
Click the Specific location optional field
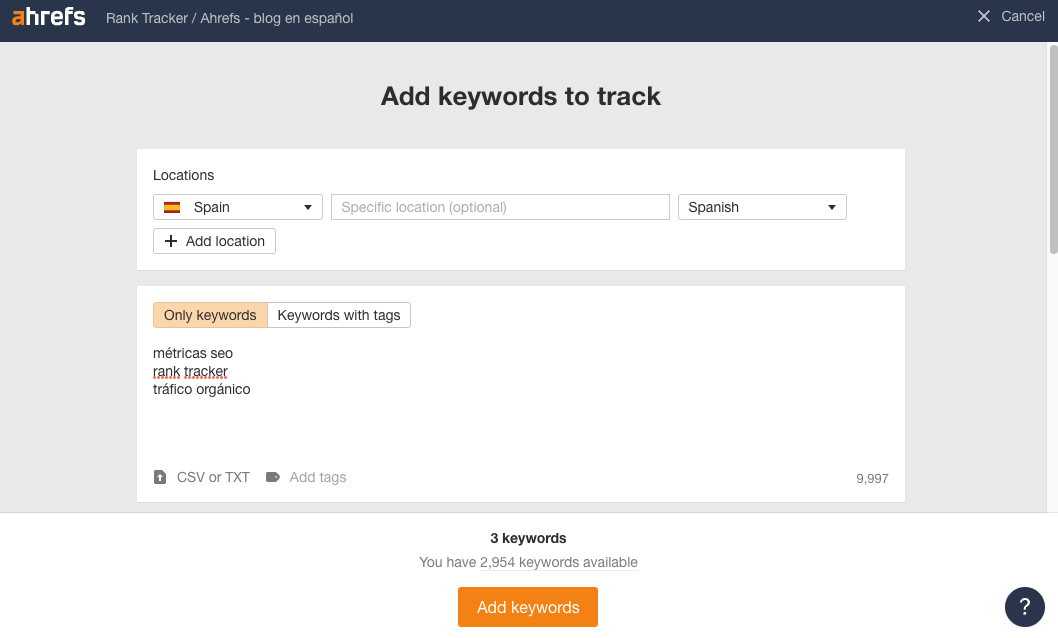pyautogui.click(x=500, y=207)
